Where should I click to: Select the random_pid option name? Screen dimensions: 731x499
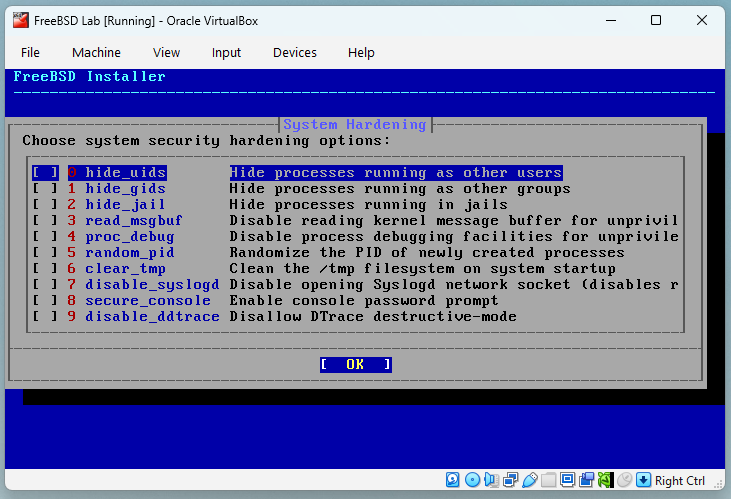point(130,252)
